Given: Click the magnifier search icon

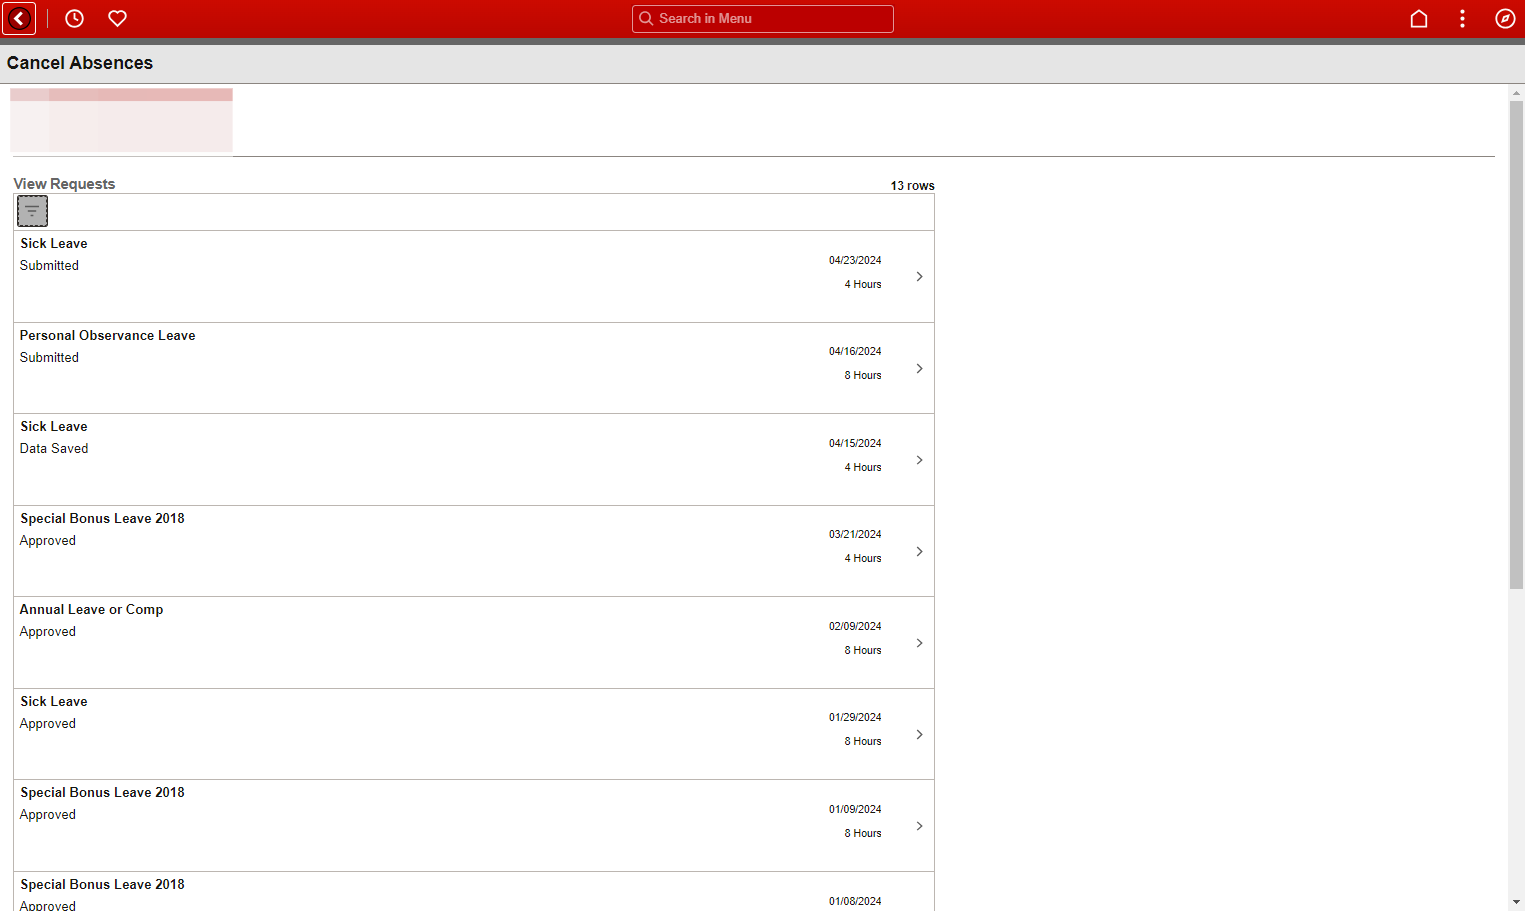Looking at the screenshot, I should tap(646, 18).
